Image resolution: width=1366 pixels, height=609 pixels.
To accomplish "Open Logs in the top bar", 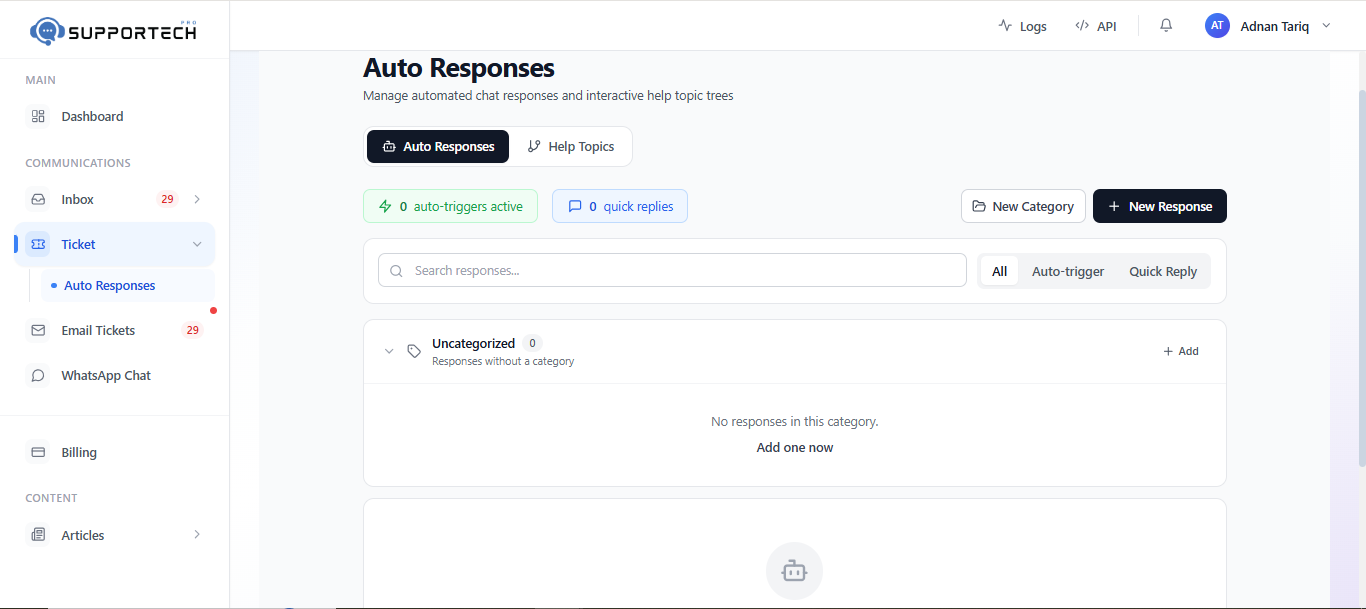I will point(1022,26).
